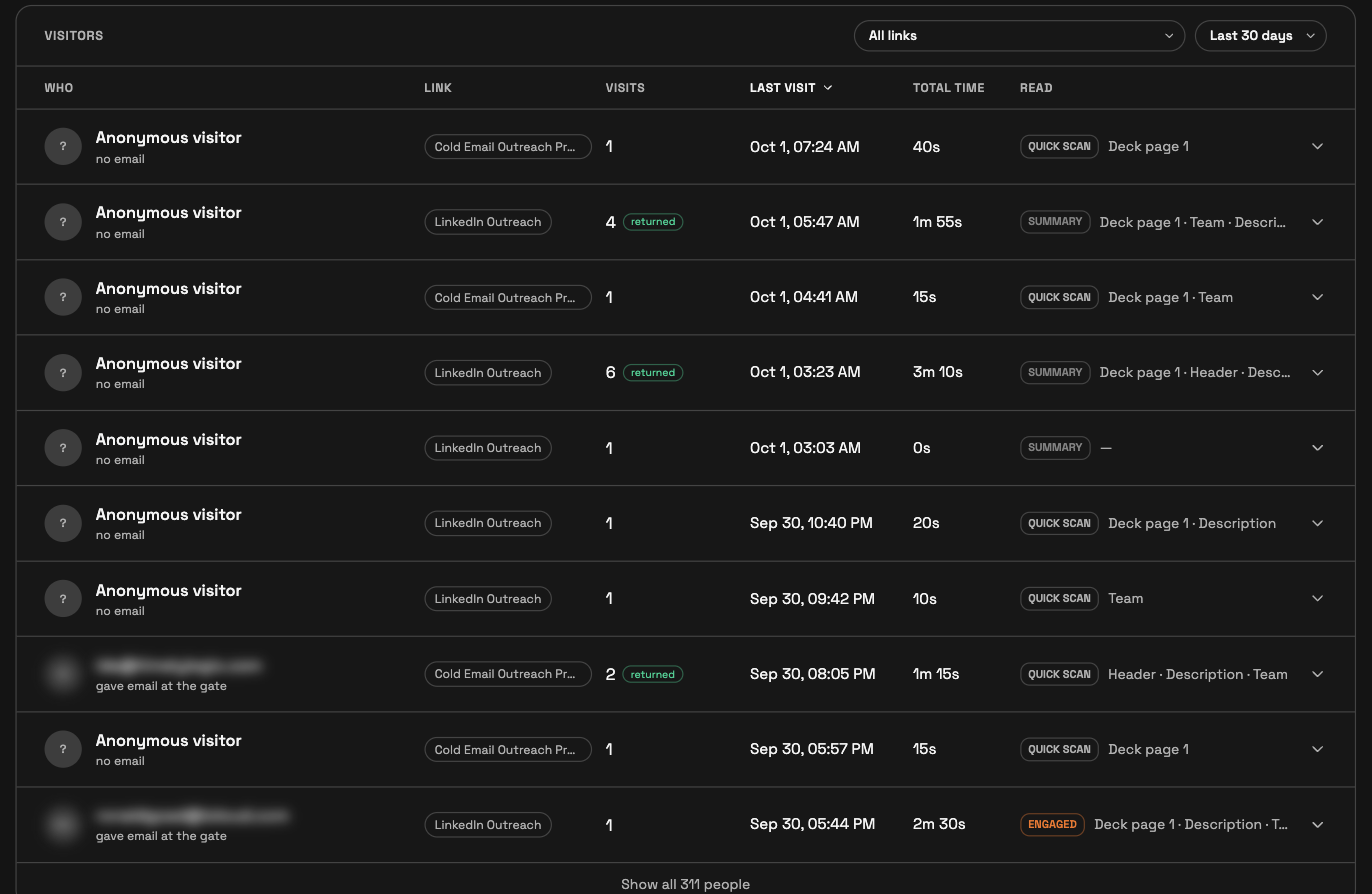The image size is (1372, 894).
Task: Expand the Oct 1, 03:03 AM visitor row
Action: coord(1317,448)
